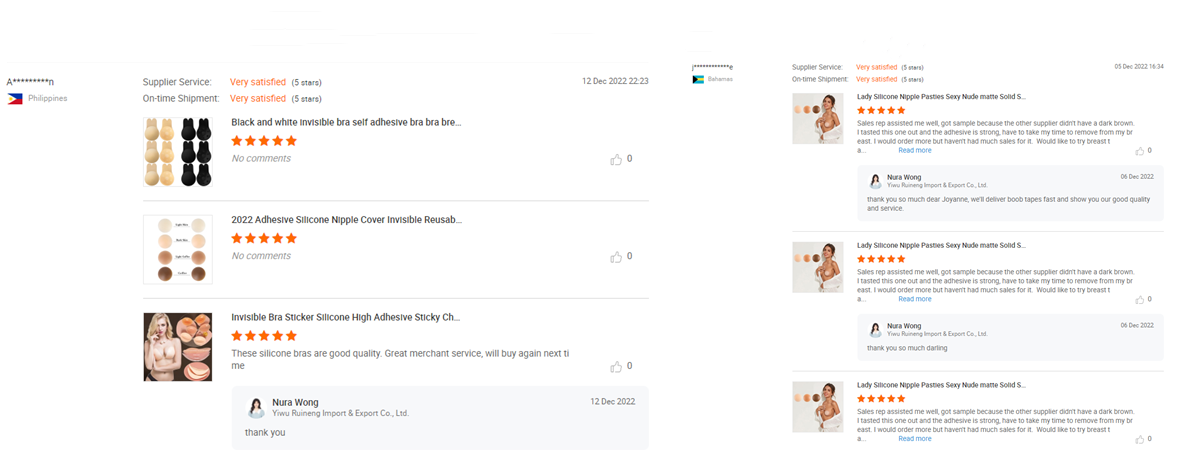The image size is (1200, 450).
Task: Open the "2022 Adhesive Silicone Nipple Cover" product title
Action: click(346, 220)
